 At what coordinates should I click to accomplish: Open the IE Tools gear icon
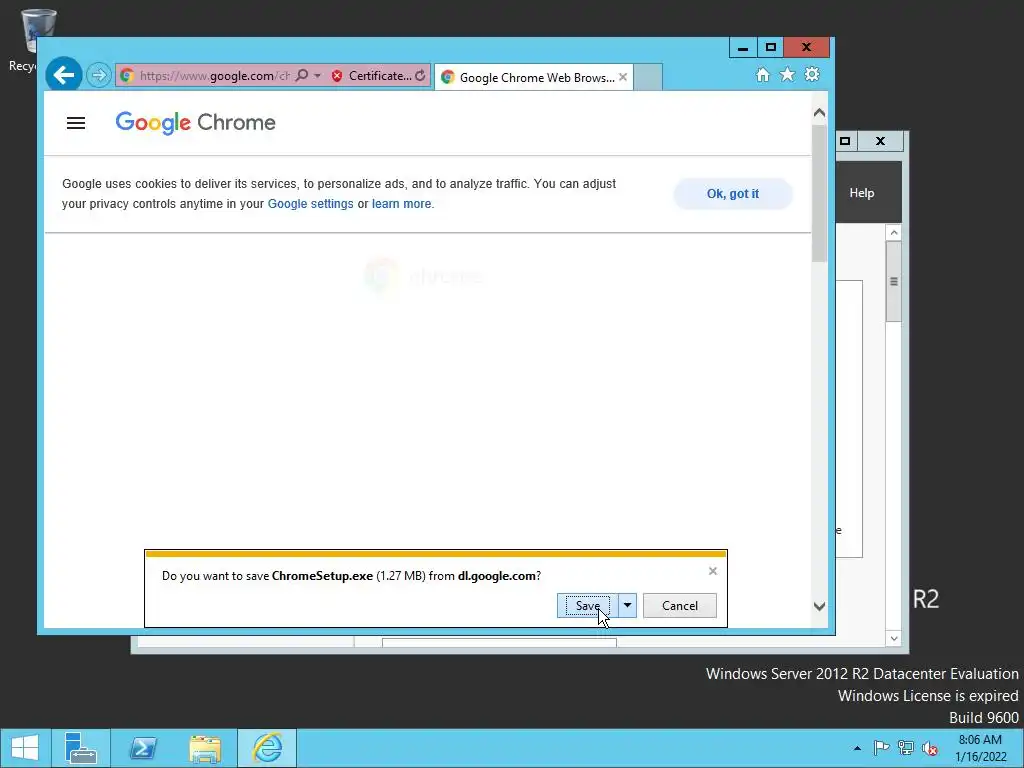[812, 74]
